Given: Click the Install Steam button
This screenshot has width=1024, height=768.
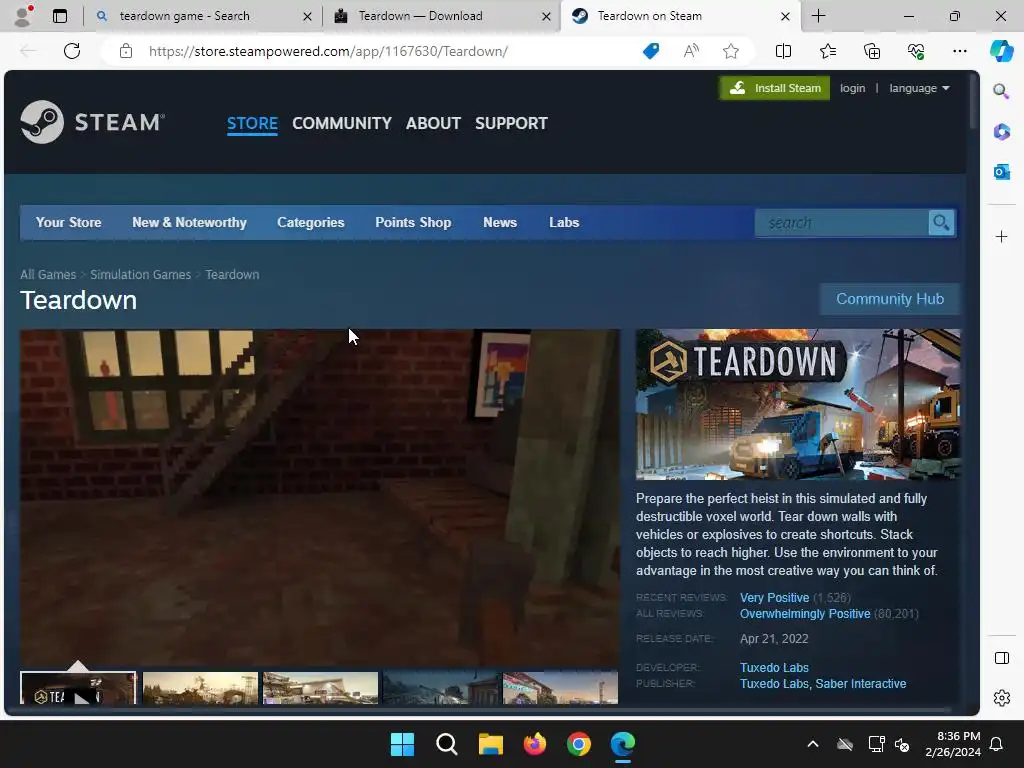Looking at the screenshot, I should [775, 88].
